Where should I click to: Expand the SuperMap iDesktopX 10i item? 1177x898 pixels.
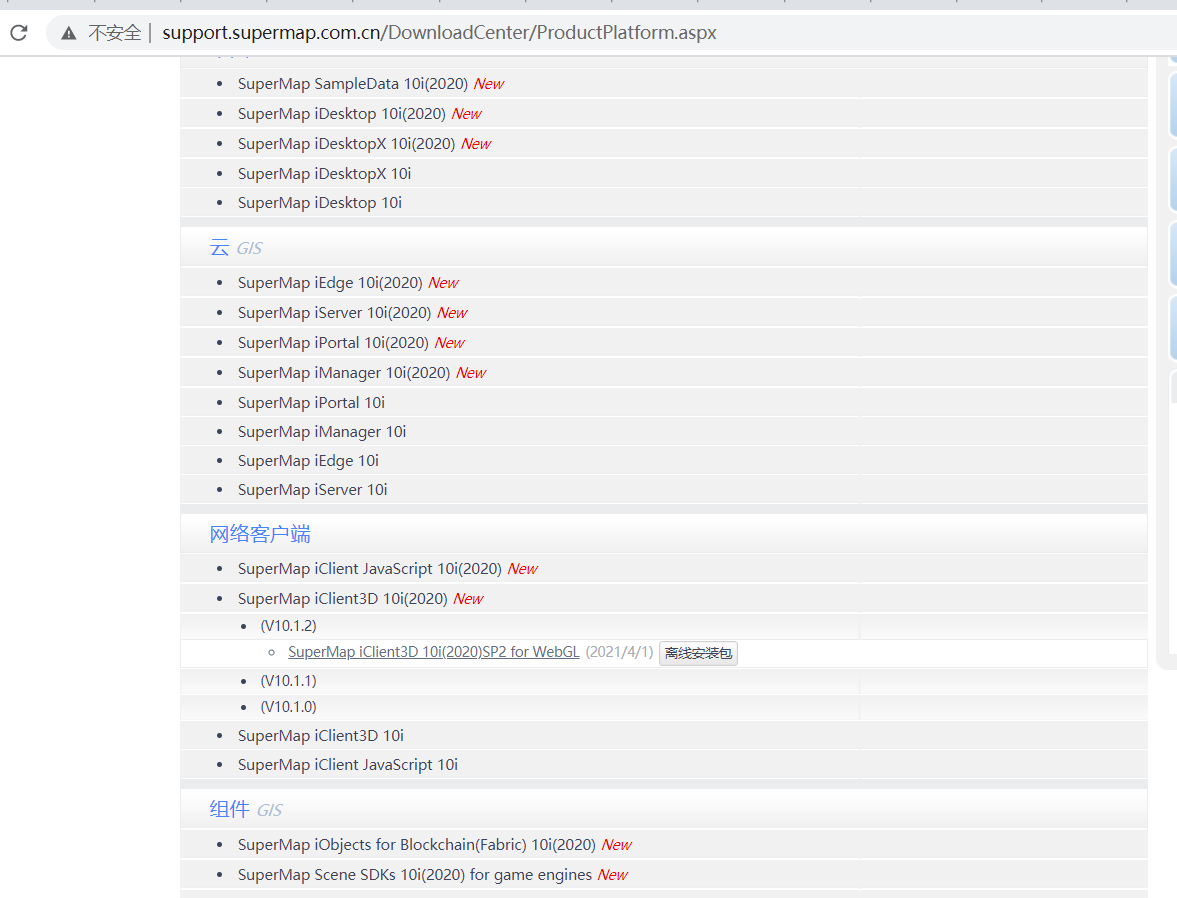tap(324, 173)
